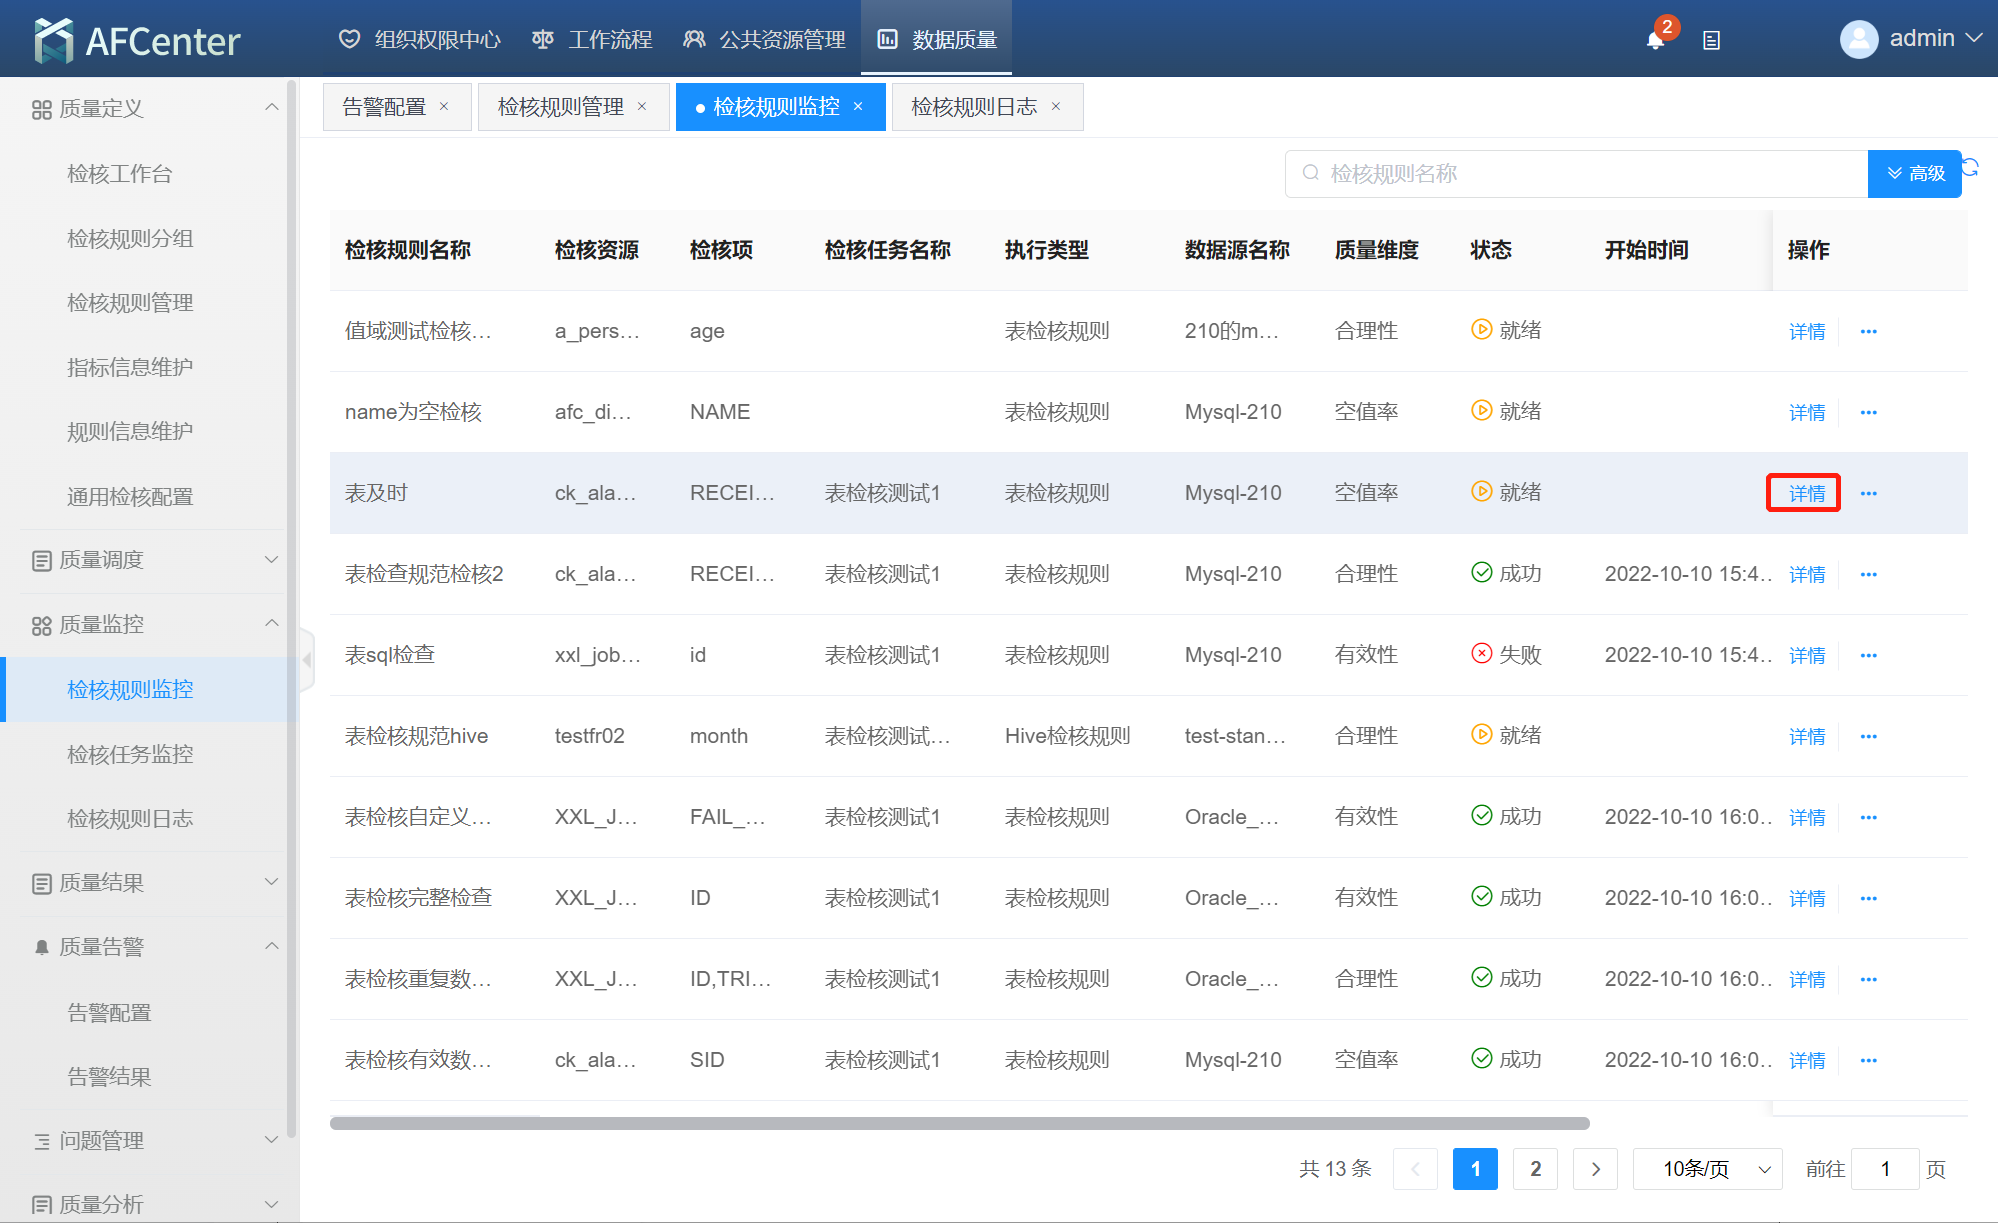Click 详情 link for 表及时 row
This screenshot has height=1223, width=1998.
tap(1806, 494)
